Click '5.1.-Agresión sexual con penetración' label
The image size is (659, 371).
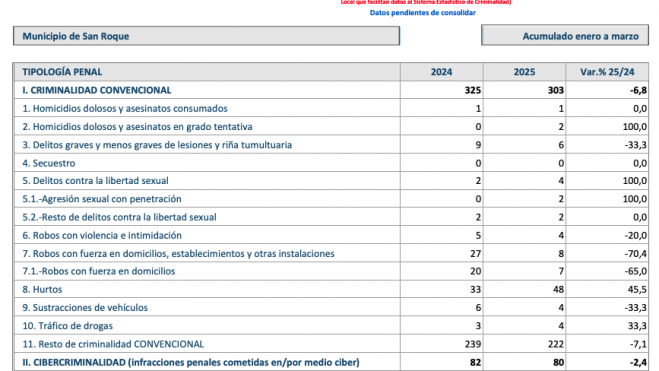coord(102,199)
